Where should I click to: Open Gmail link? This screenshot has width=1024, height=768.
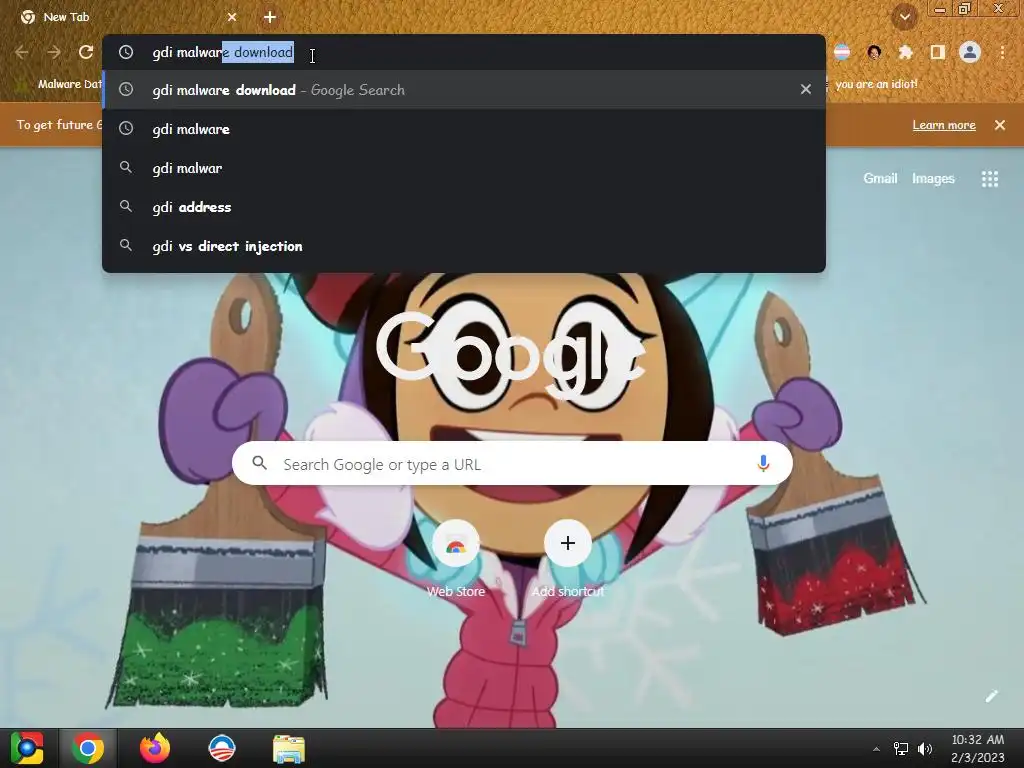[x=880, y=178]
